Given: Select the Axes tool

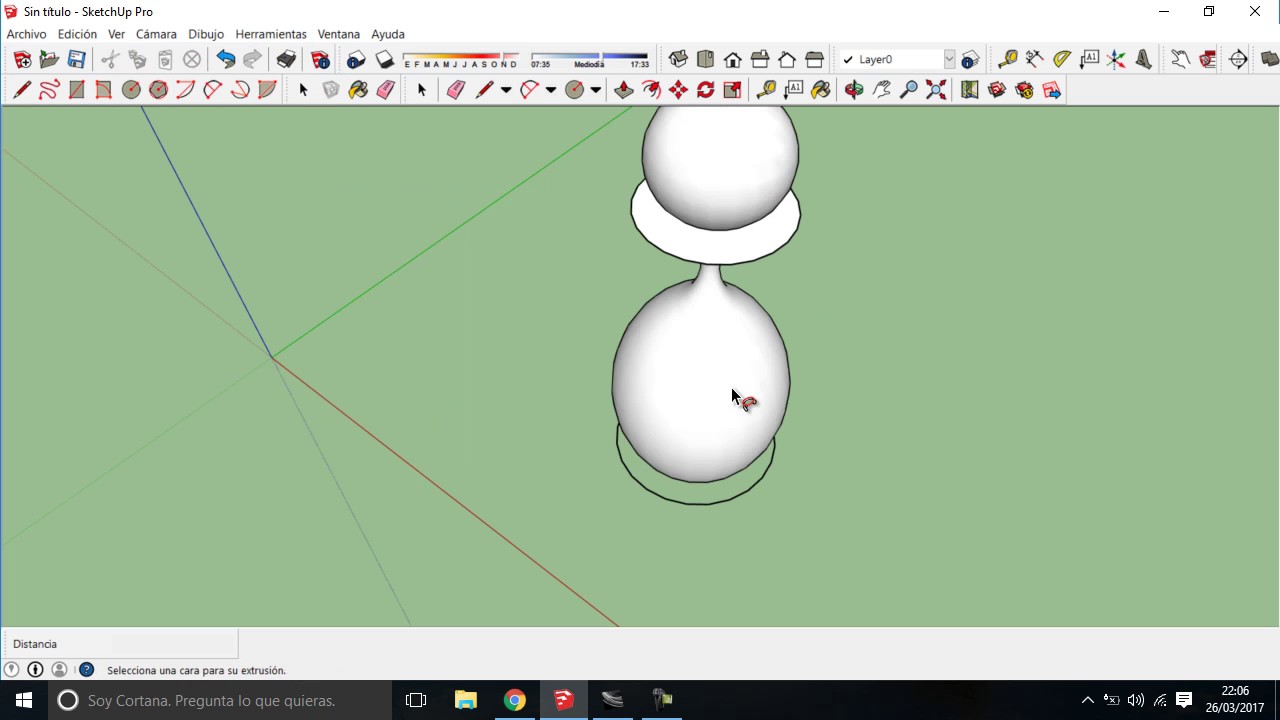Looking at the screenshot, I should (1116, 59).
